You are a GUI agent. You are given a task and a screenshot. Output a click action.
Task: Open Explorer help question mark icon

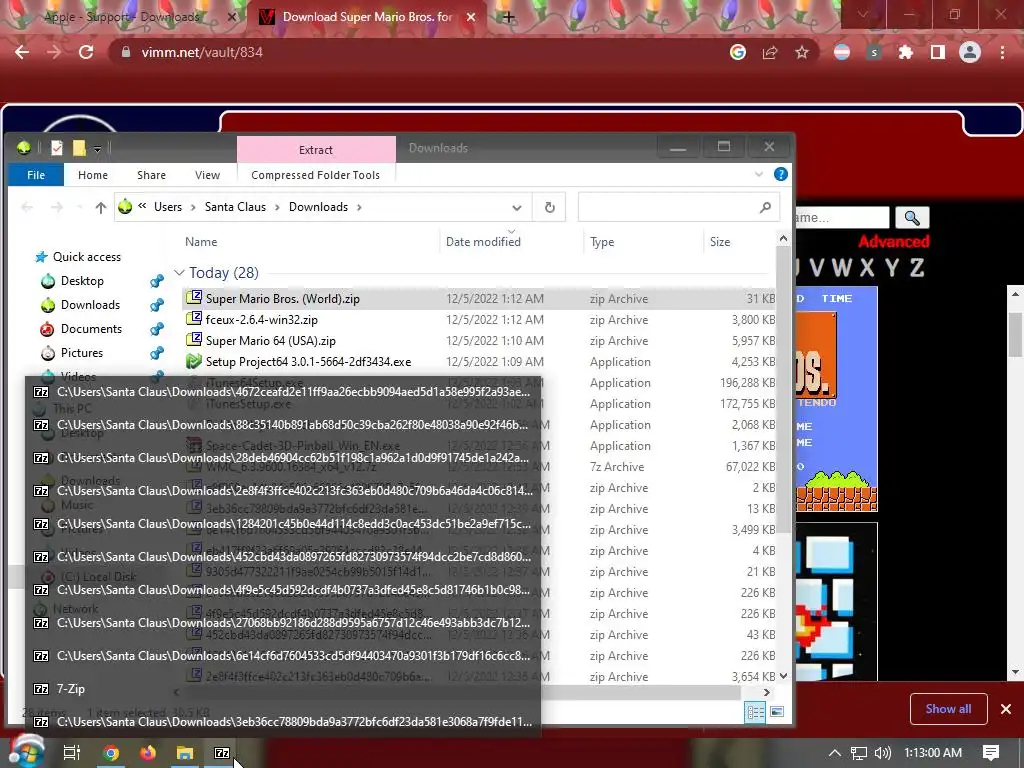780,174
